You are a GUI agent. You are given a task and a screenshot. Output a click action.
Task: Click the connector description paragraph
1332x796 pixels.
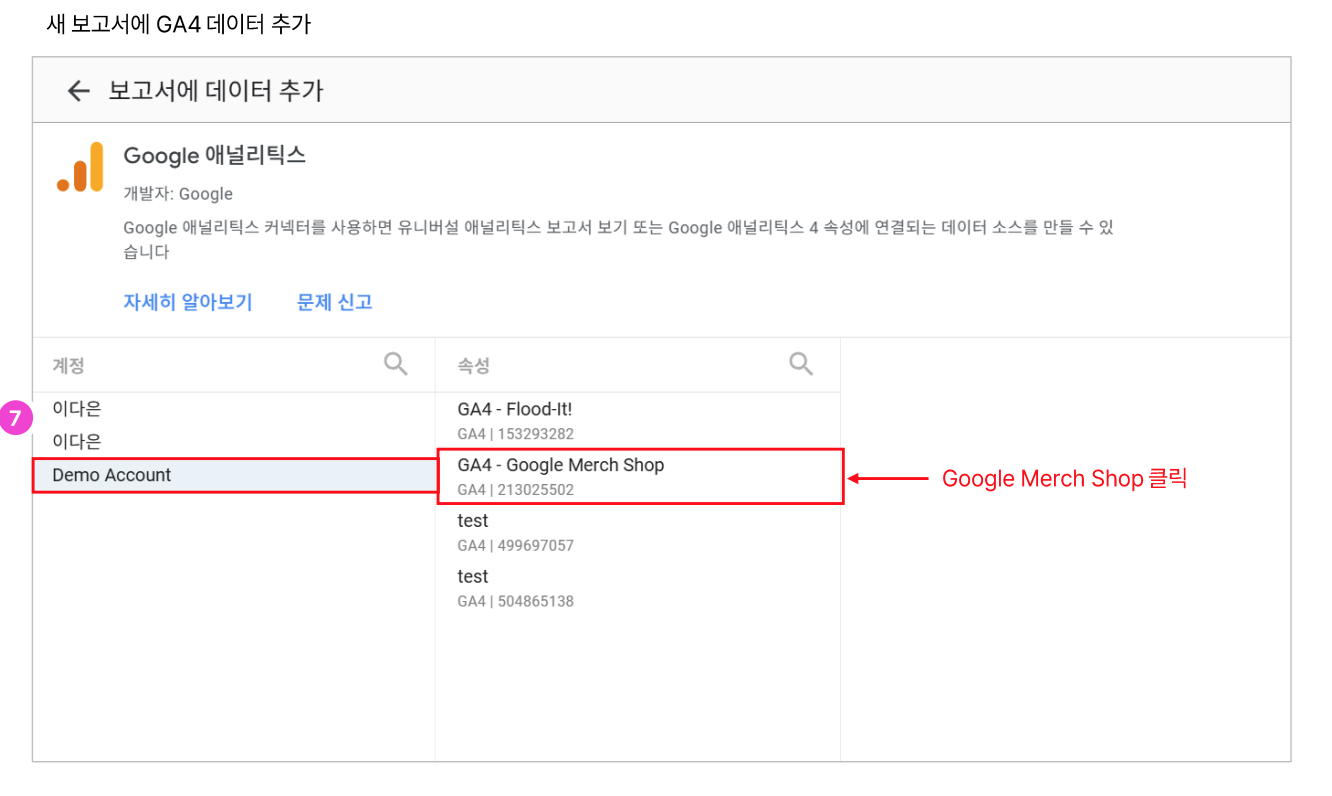(618, 240)
